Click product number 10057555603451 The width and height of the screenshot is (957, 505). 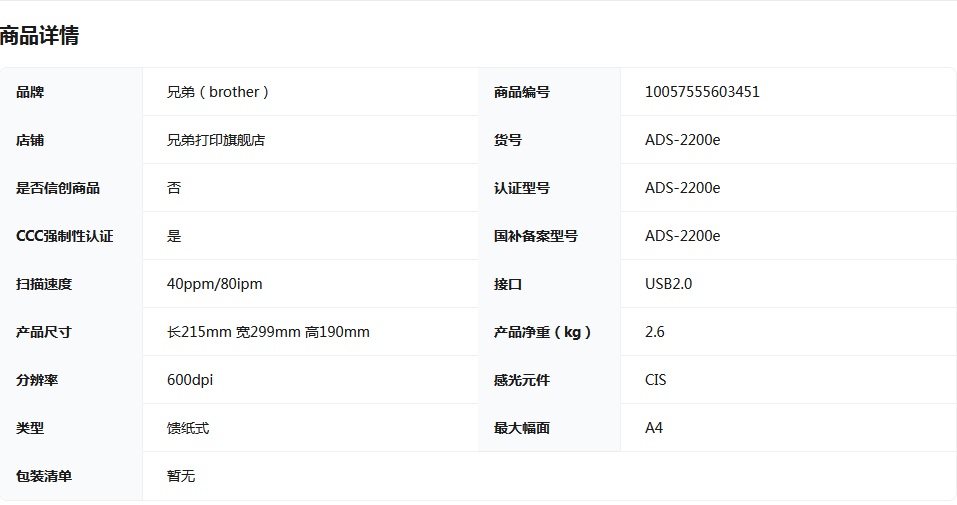pyautogui.click(x=702, y=92)
